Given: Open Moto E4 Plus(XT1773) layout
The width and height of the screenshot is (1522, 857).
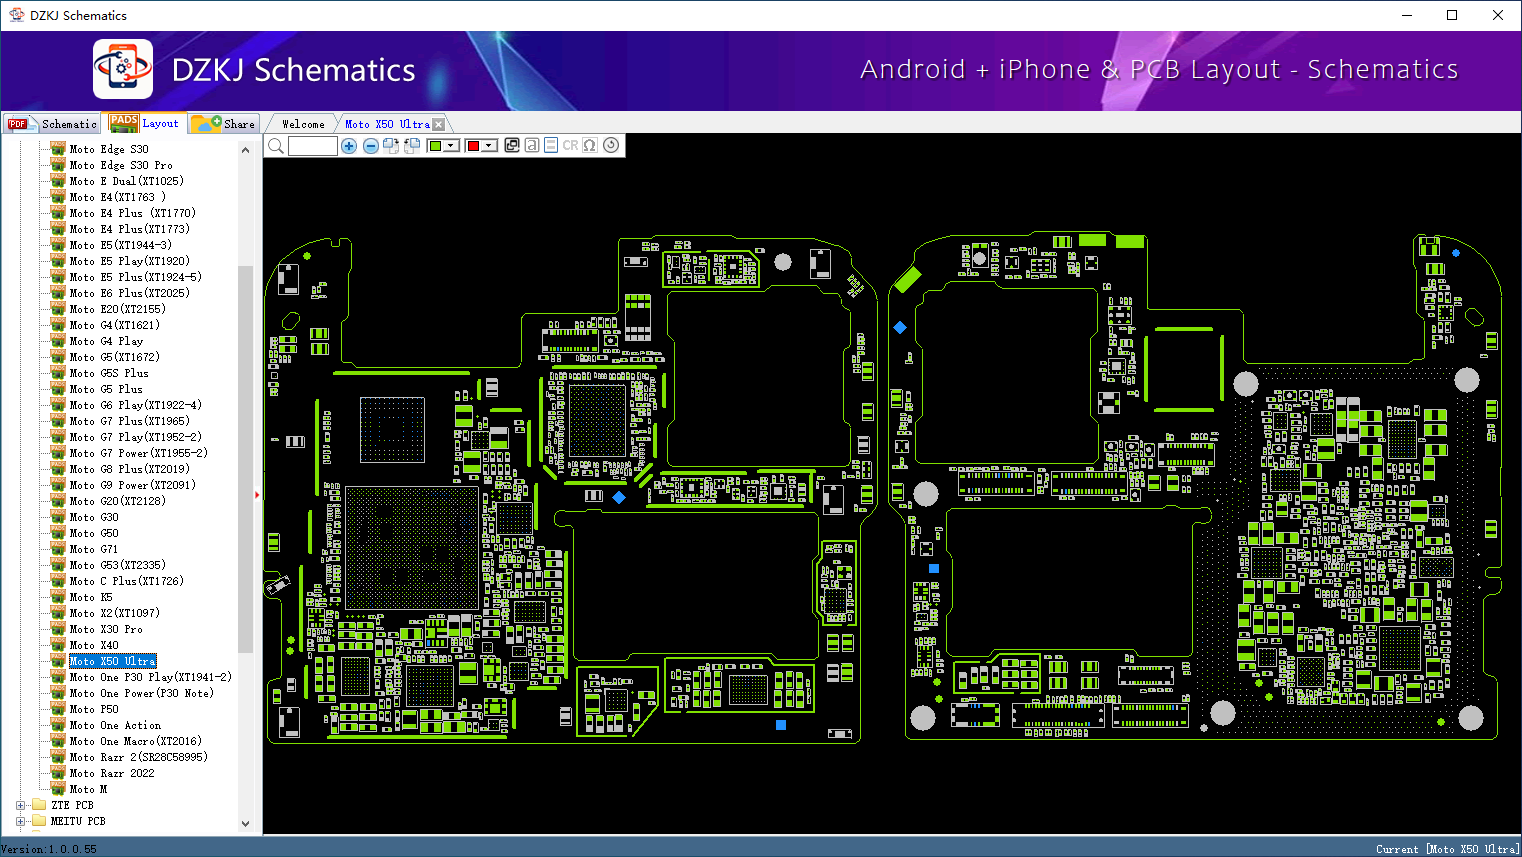Looking at the screenshot, I should tap(129, 229).
